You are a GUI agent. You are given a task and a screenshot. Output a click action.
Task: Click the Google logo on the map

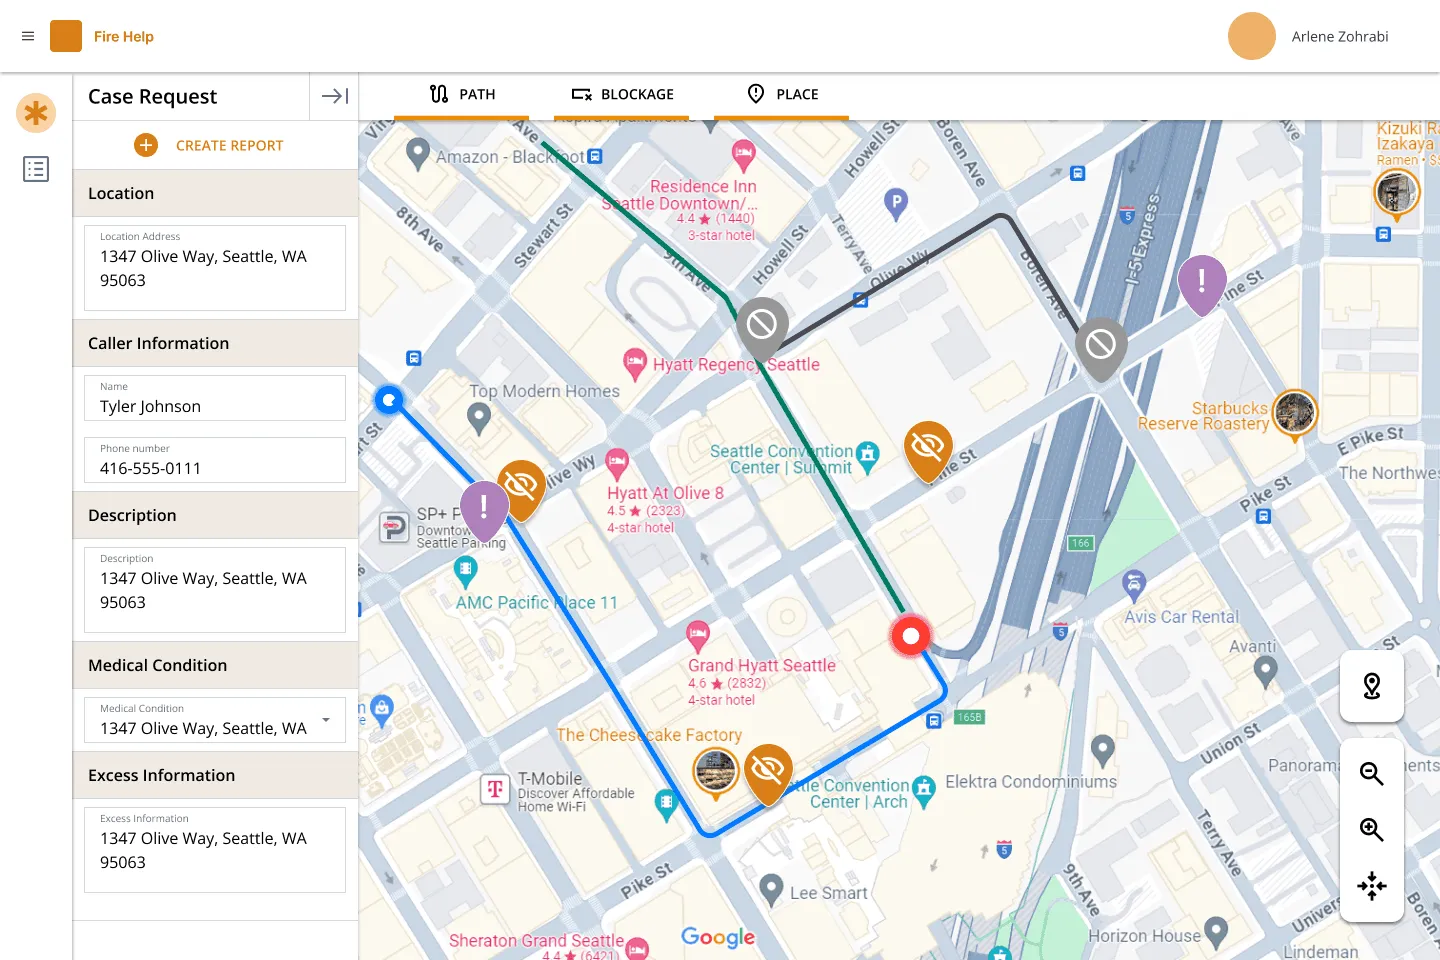[x=718, y=937]
